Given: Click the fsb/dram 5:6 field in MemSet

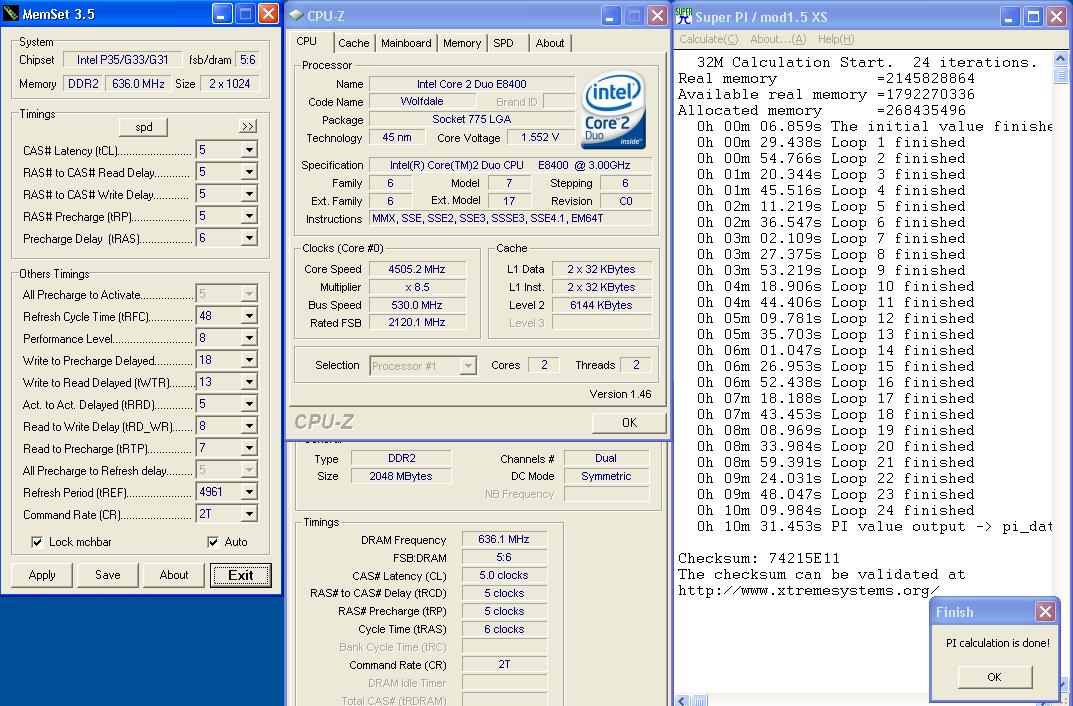Looking at the screenshot, I should [x=248, y=60].
